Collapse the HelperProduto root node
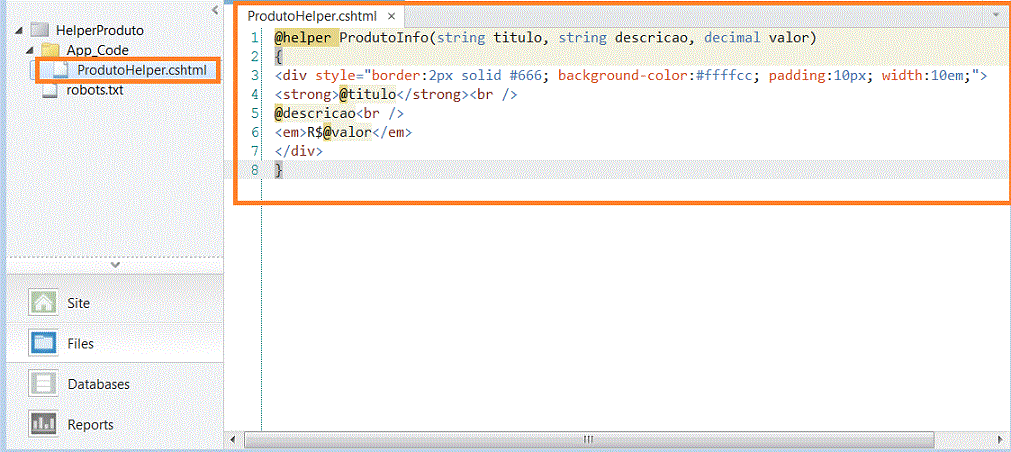Viewport: 1011px width, 452px height. [x=18, y=30]
